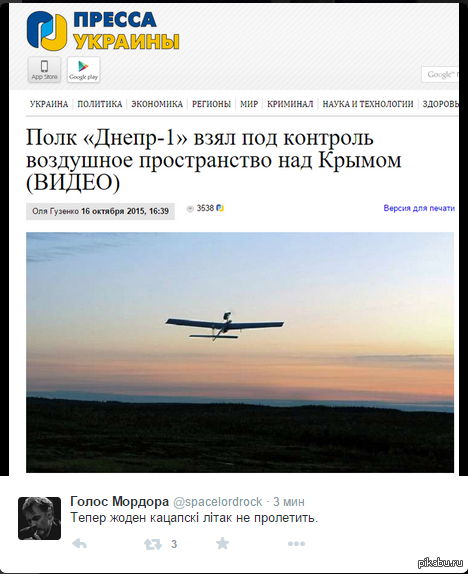Open the Google Play download button
Viewport: 468px width, 574px height.
point(83,70)
